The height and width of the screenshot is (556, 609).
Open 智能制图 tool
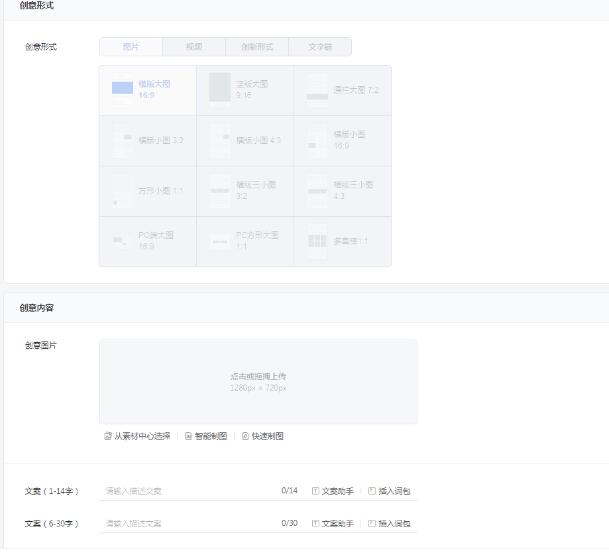tap(206, 436)
